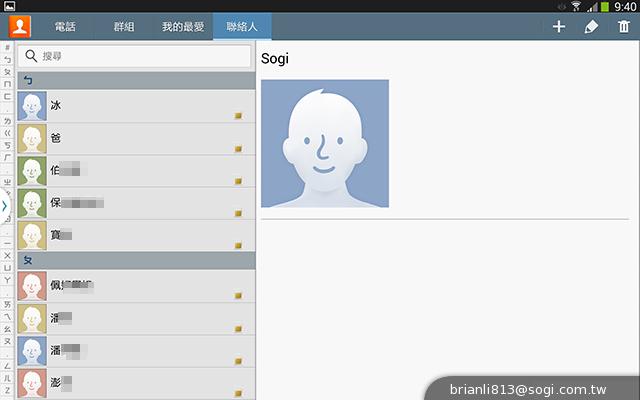Click the magnifier icon in search box
640x400 pixels.
(32, 57)
